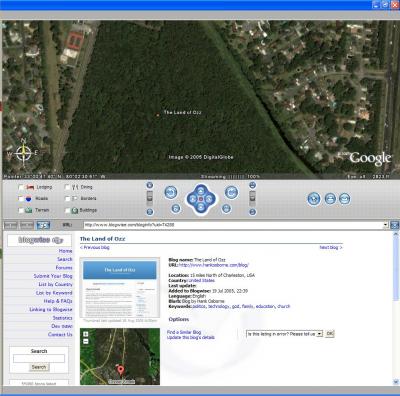This screenshot has height=396, width=400.
Task: Adjust the left zoom slider handle
Action: (x=150, y=198)
